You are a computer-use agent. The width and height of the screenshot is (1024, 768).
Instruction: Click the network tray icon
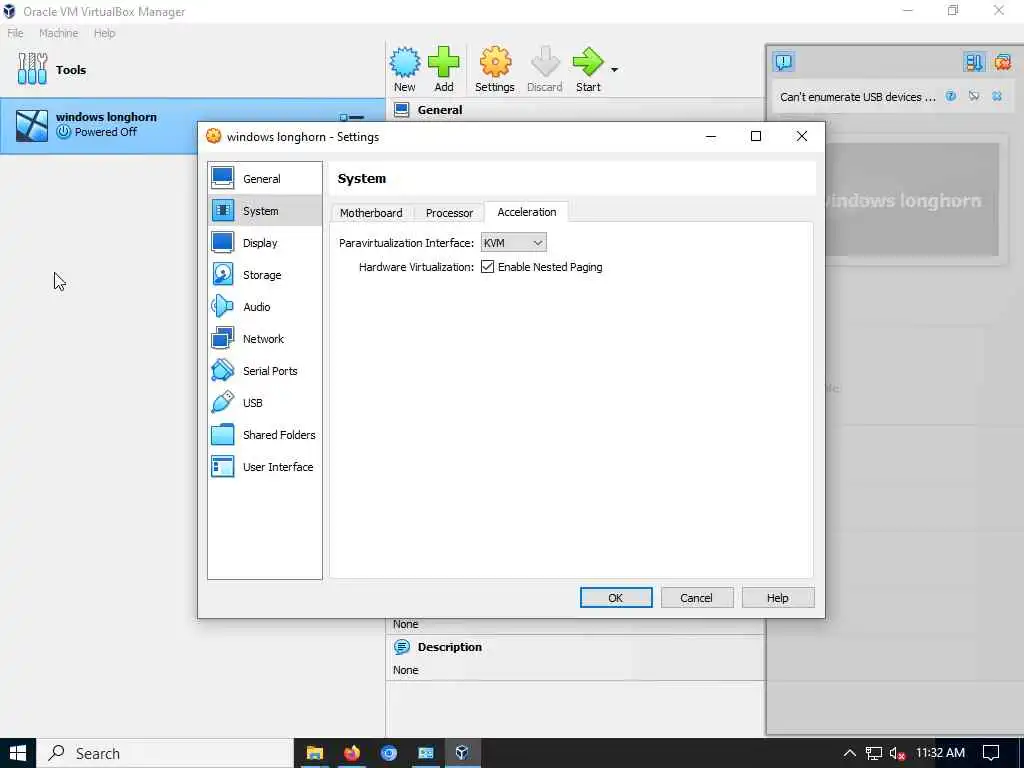tap(874, 754)
